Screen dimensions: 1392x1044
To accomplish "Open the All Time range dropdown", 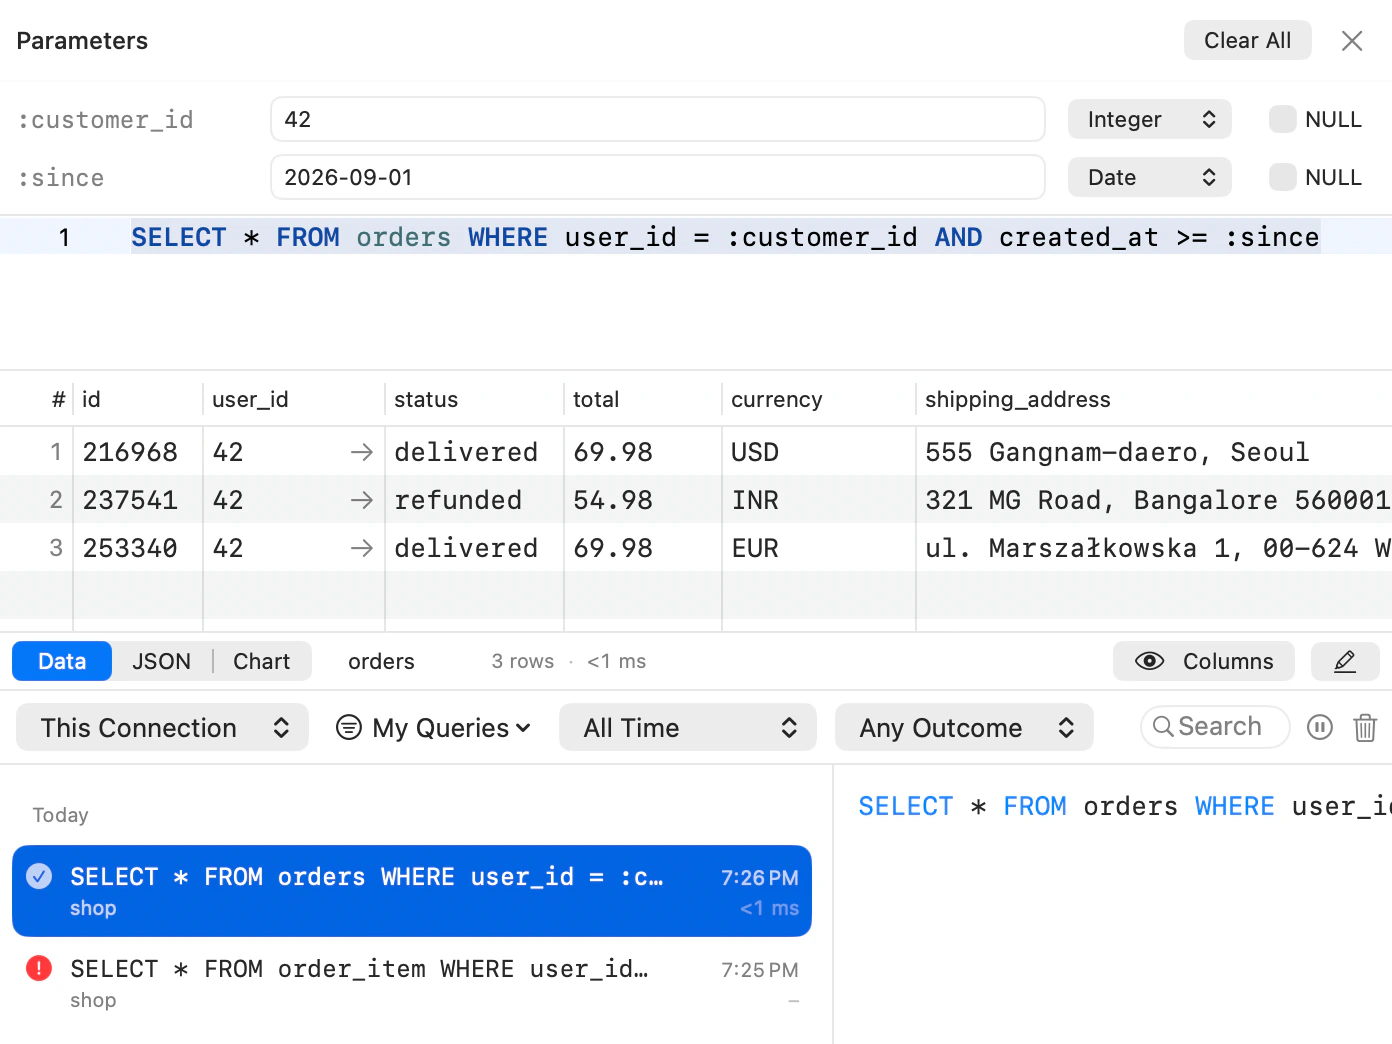I will [688, 727].
